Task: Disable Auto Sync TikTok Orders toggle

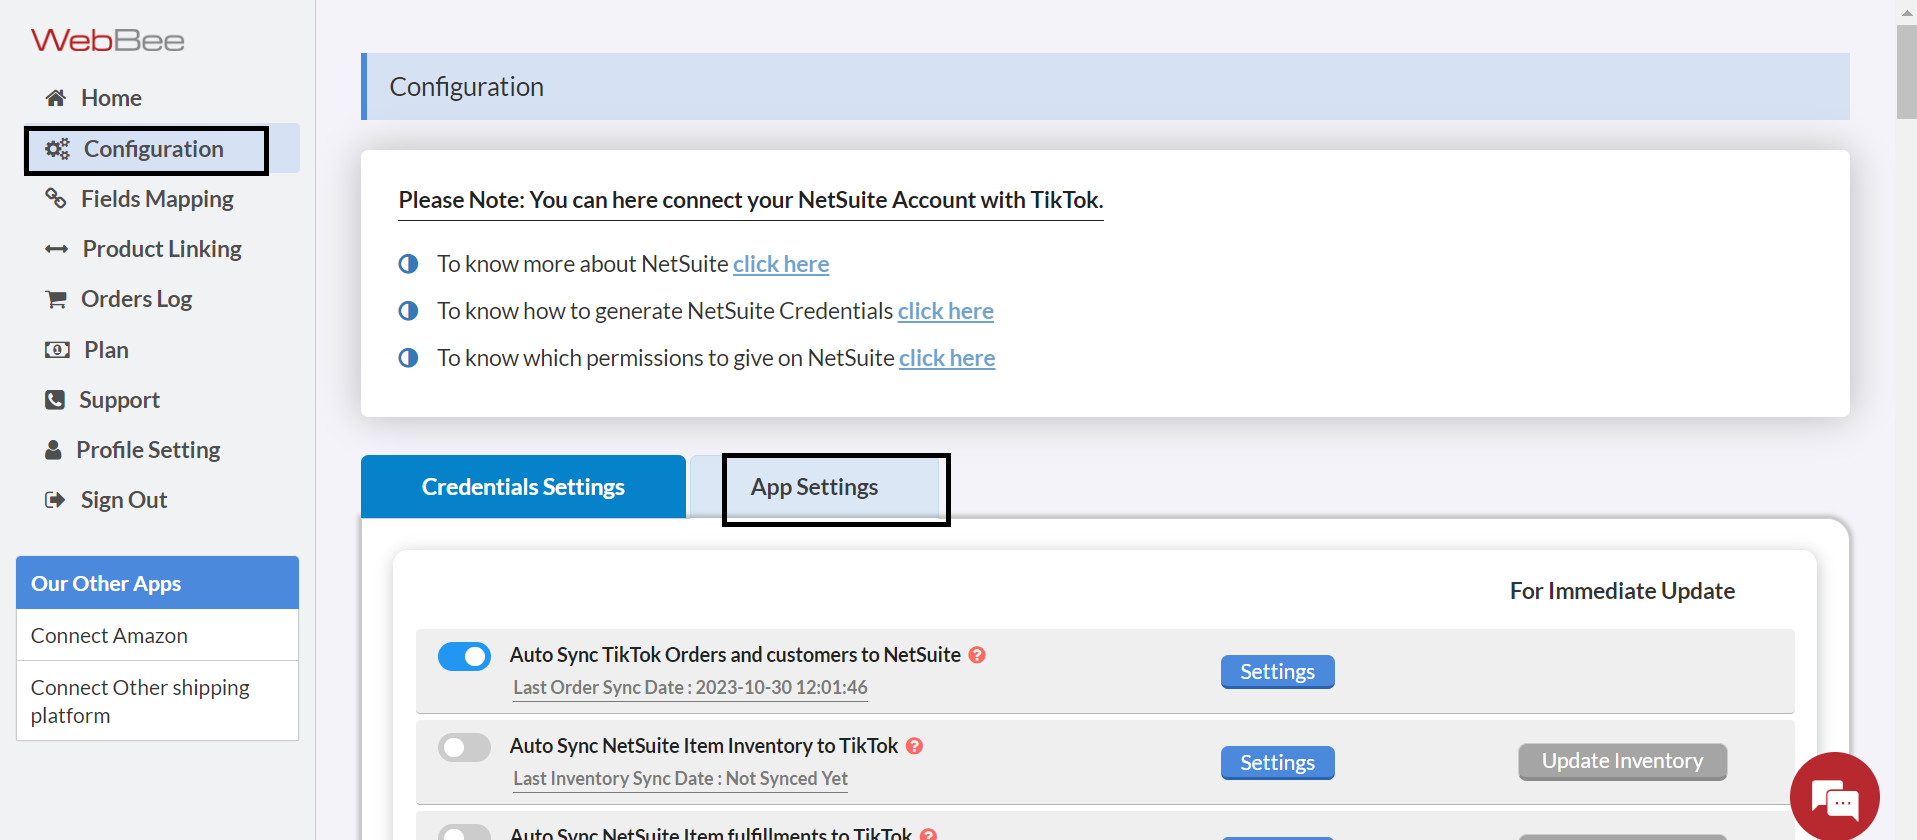Action: [x=464, y=657]
